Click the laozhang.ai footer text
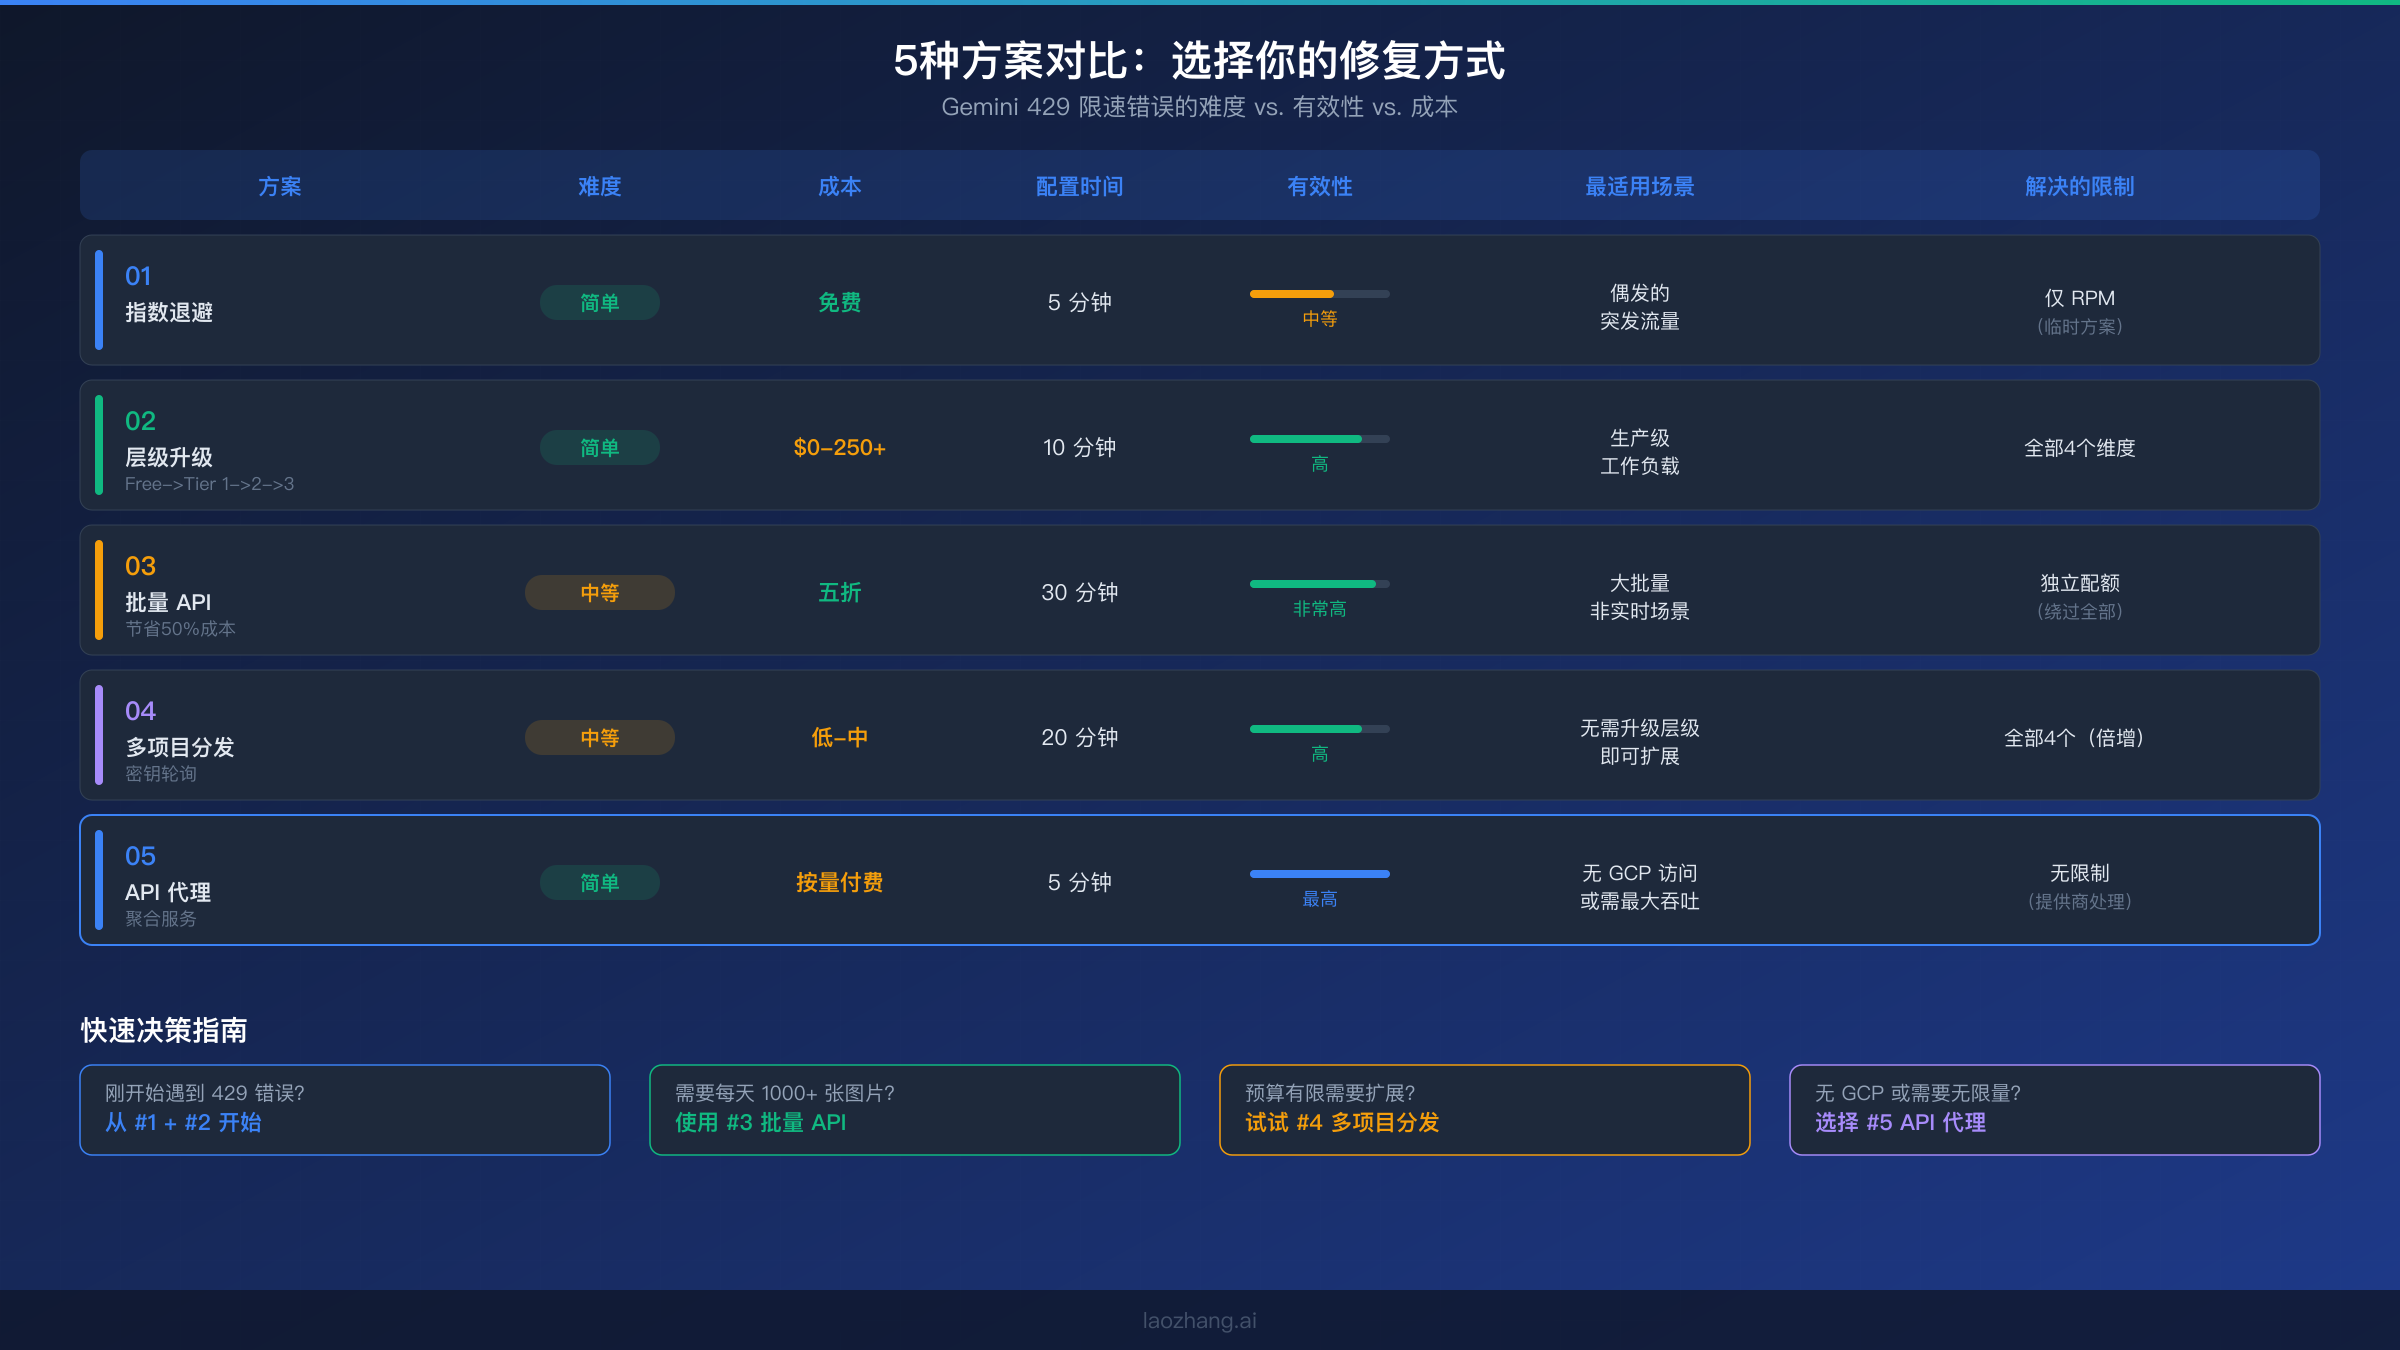The image size is (2400, 1350). pos(1199,1320)
